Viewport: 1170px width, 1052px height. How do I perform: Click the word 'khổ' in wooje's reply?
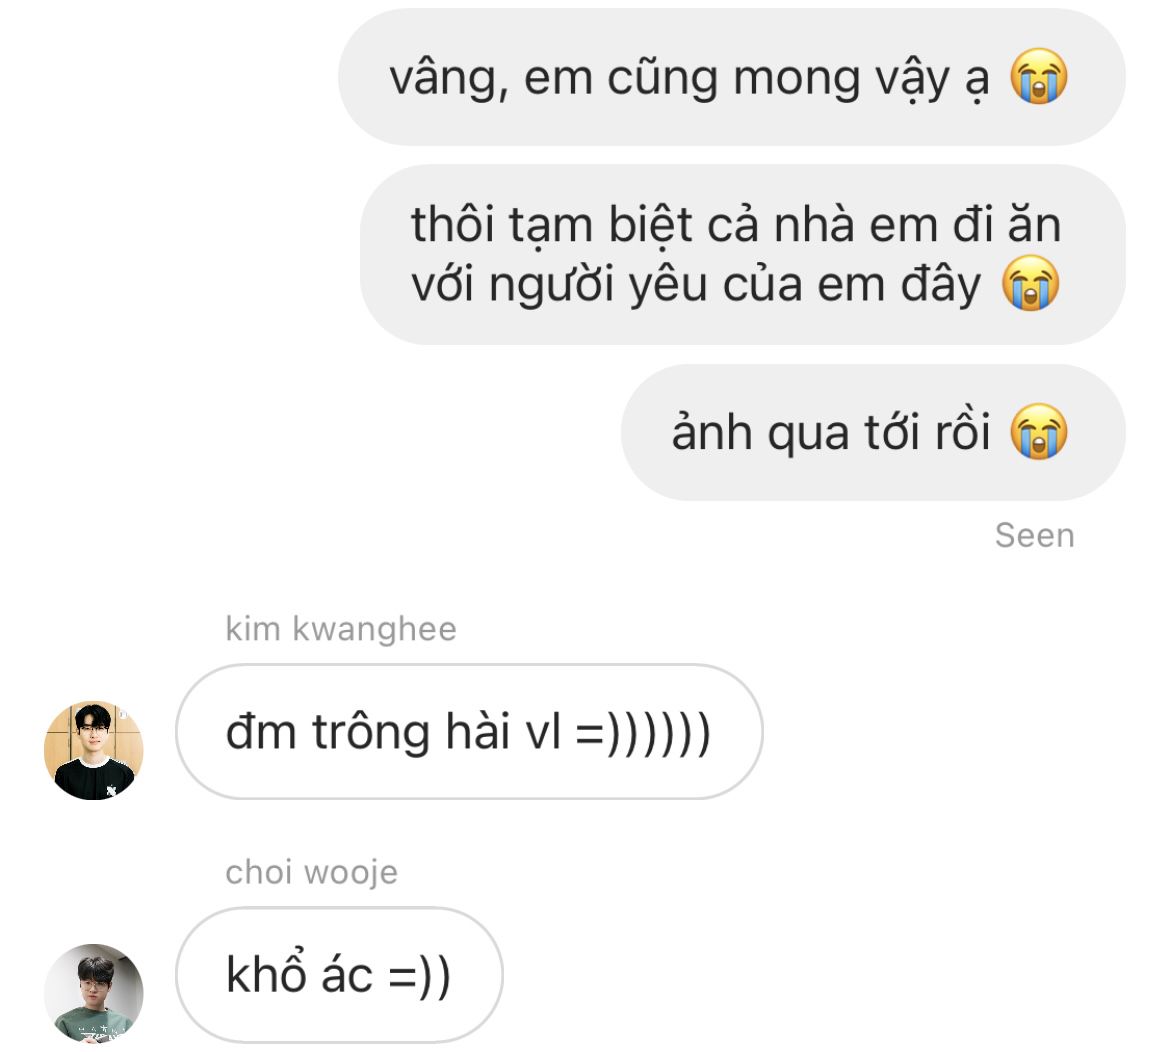click(x=267, y=973)
